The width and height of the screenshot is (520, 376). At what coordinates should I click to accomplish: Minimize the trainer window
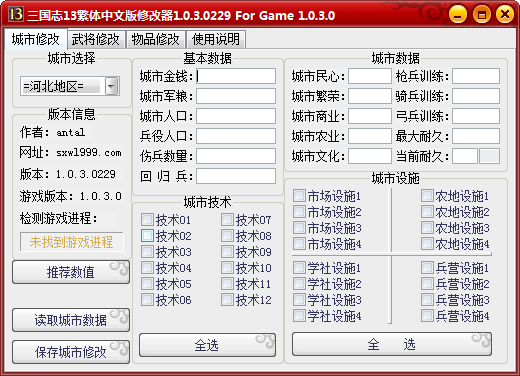click(458, 15)
